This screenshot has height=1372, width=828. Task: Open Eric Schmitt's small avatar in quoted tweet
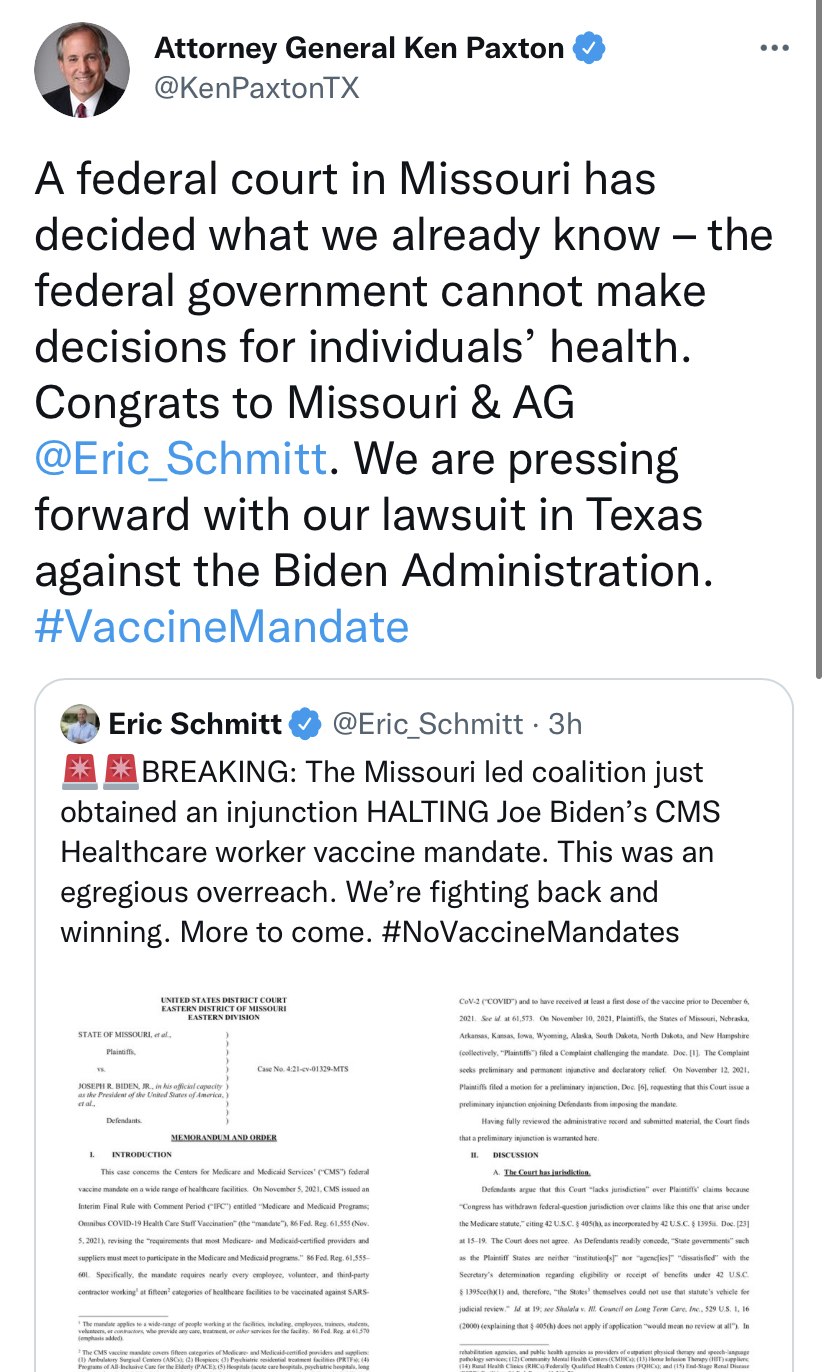coord(80,723)
